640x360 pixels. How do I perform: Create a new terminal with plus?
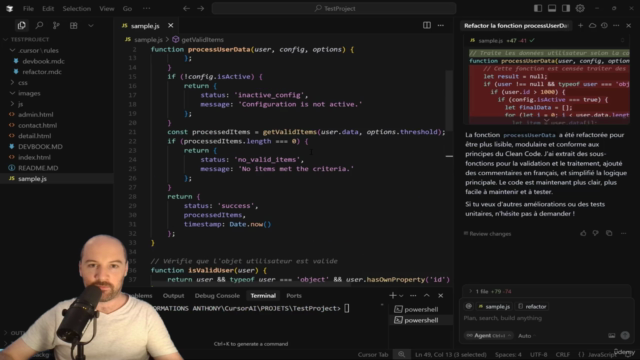coord(393,296)
